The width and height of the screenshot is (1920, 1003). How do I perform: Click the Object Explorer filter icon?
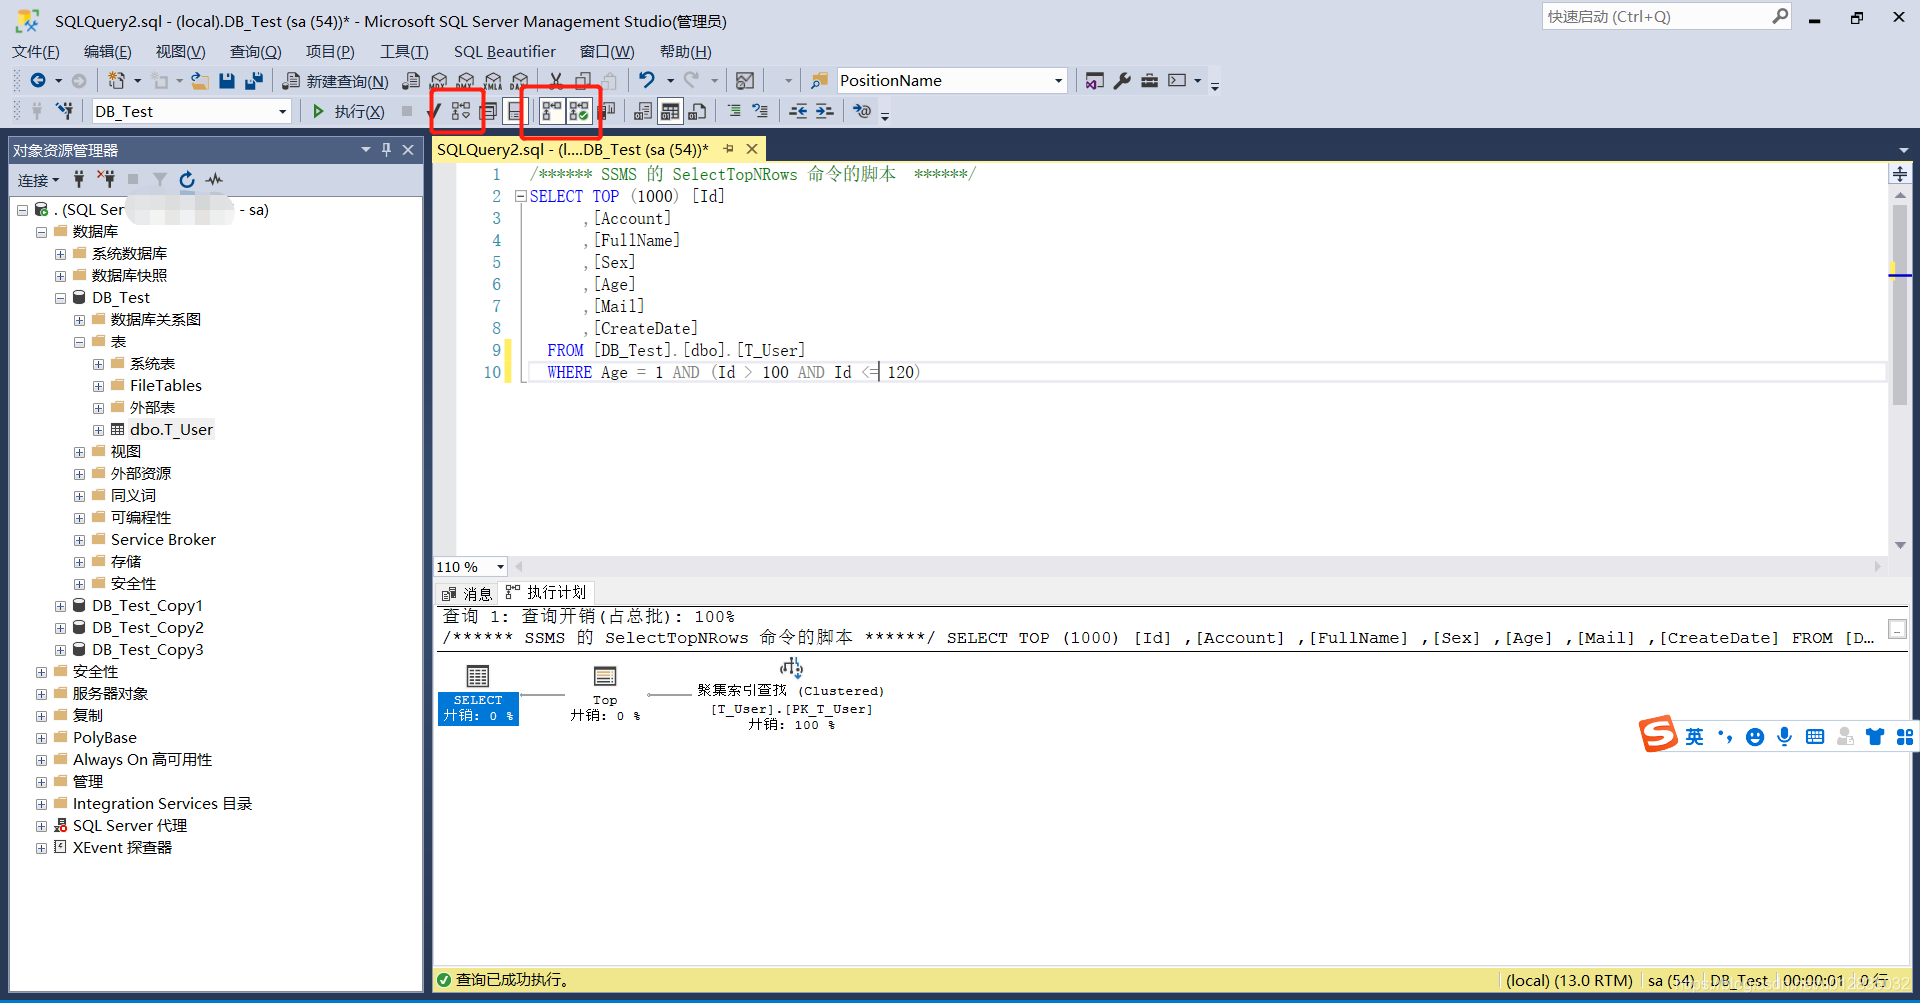[x=160, y=180]
